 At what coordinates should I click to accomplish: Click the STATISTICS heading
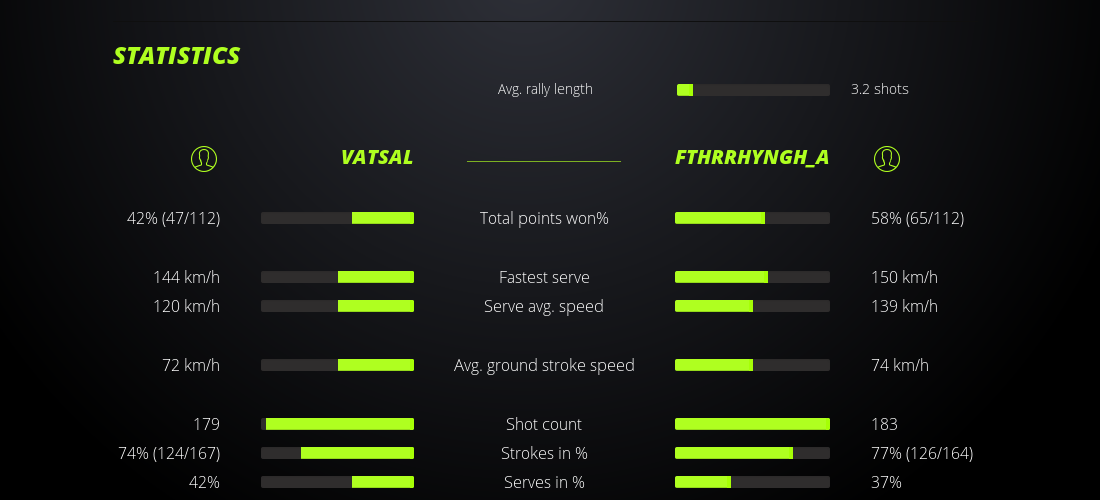[177, 56]
